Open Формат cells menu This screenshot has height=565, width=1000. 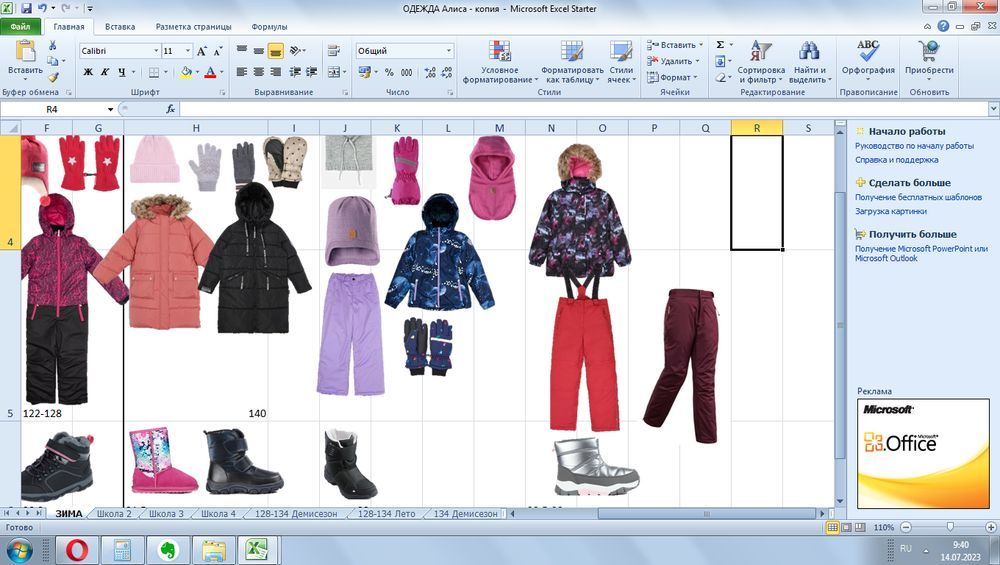coord(672,77)
